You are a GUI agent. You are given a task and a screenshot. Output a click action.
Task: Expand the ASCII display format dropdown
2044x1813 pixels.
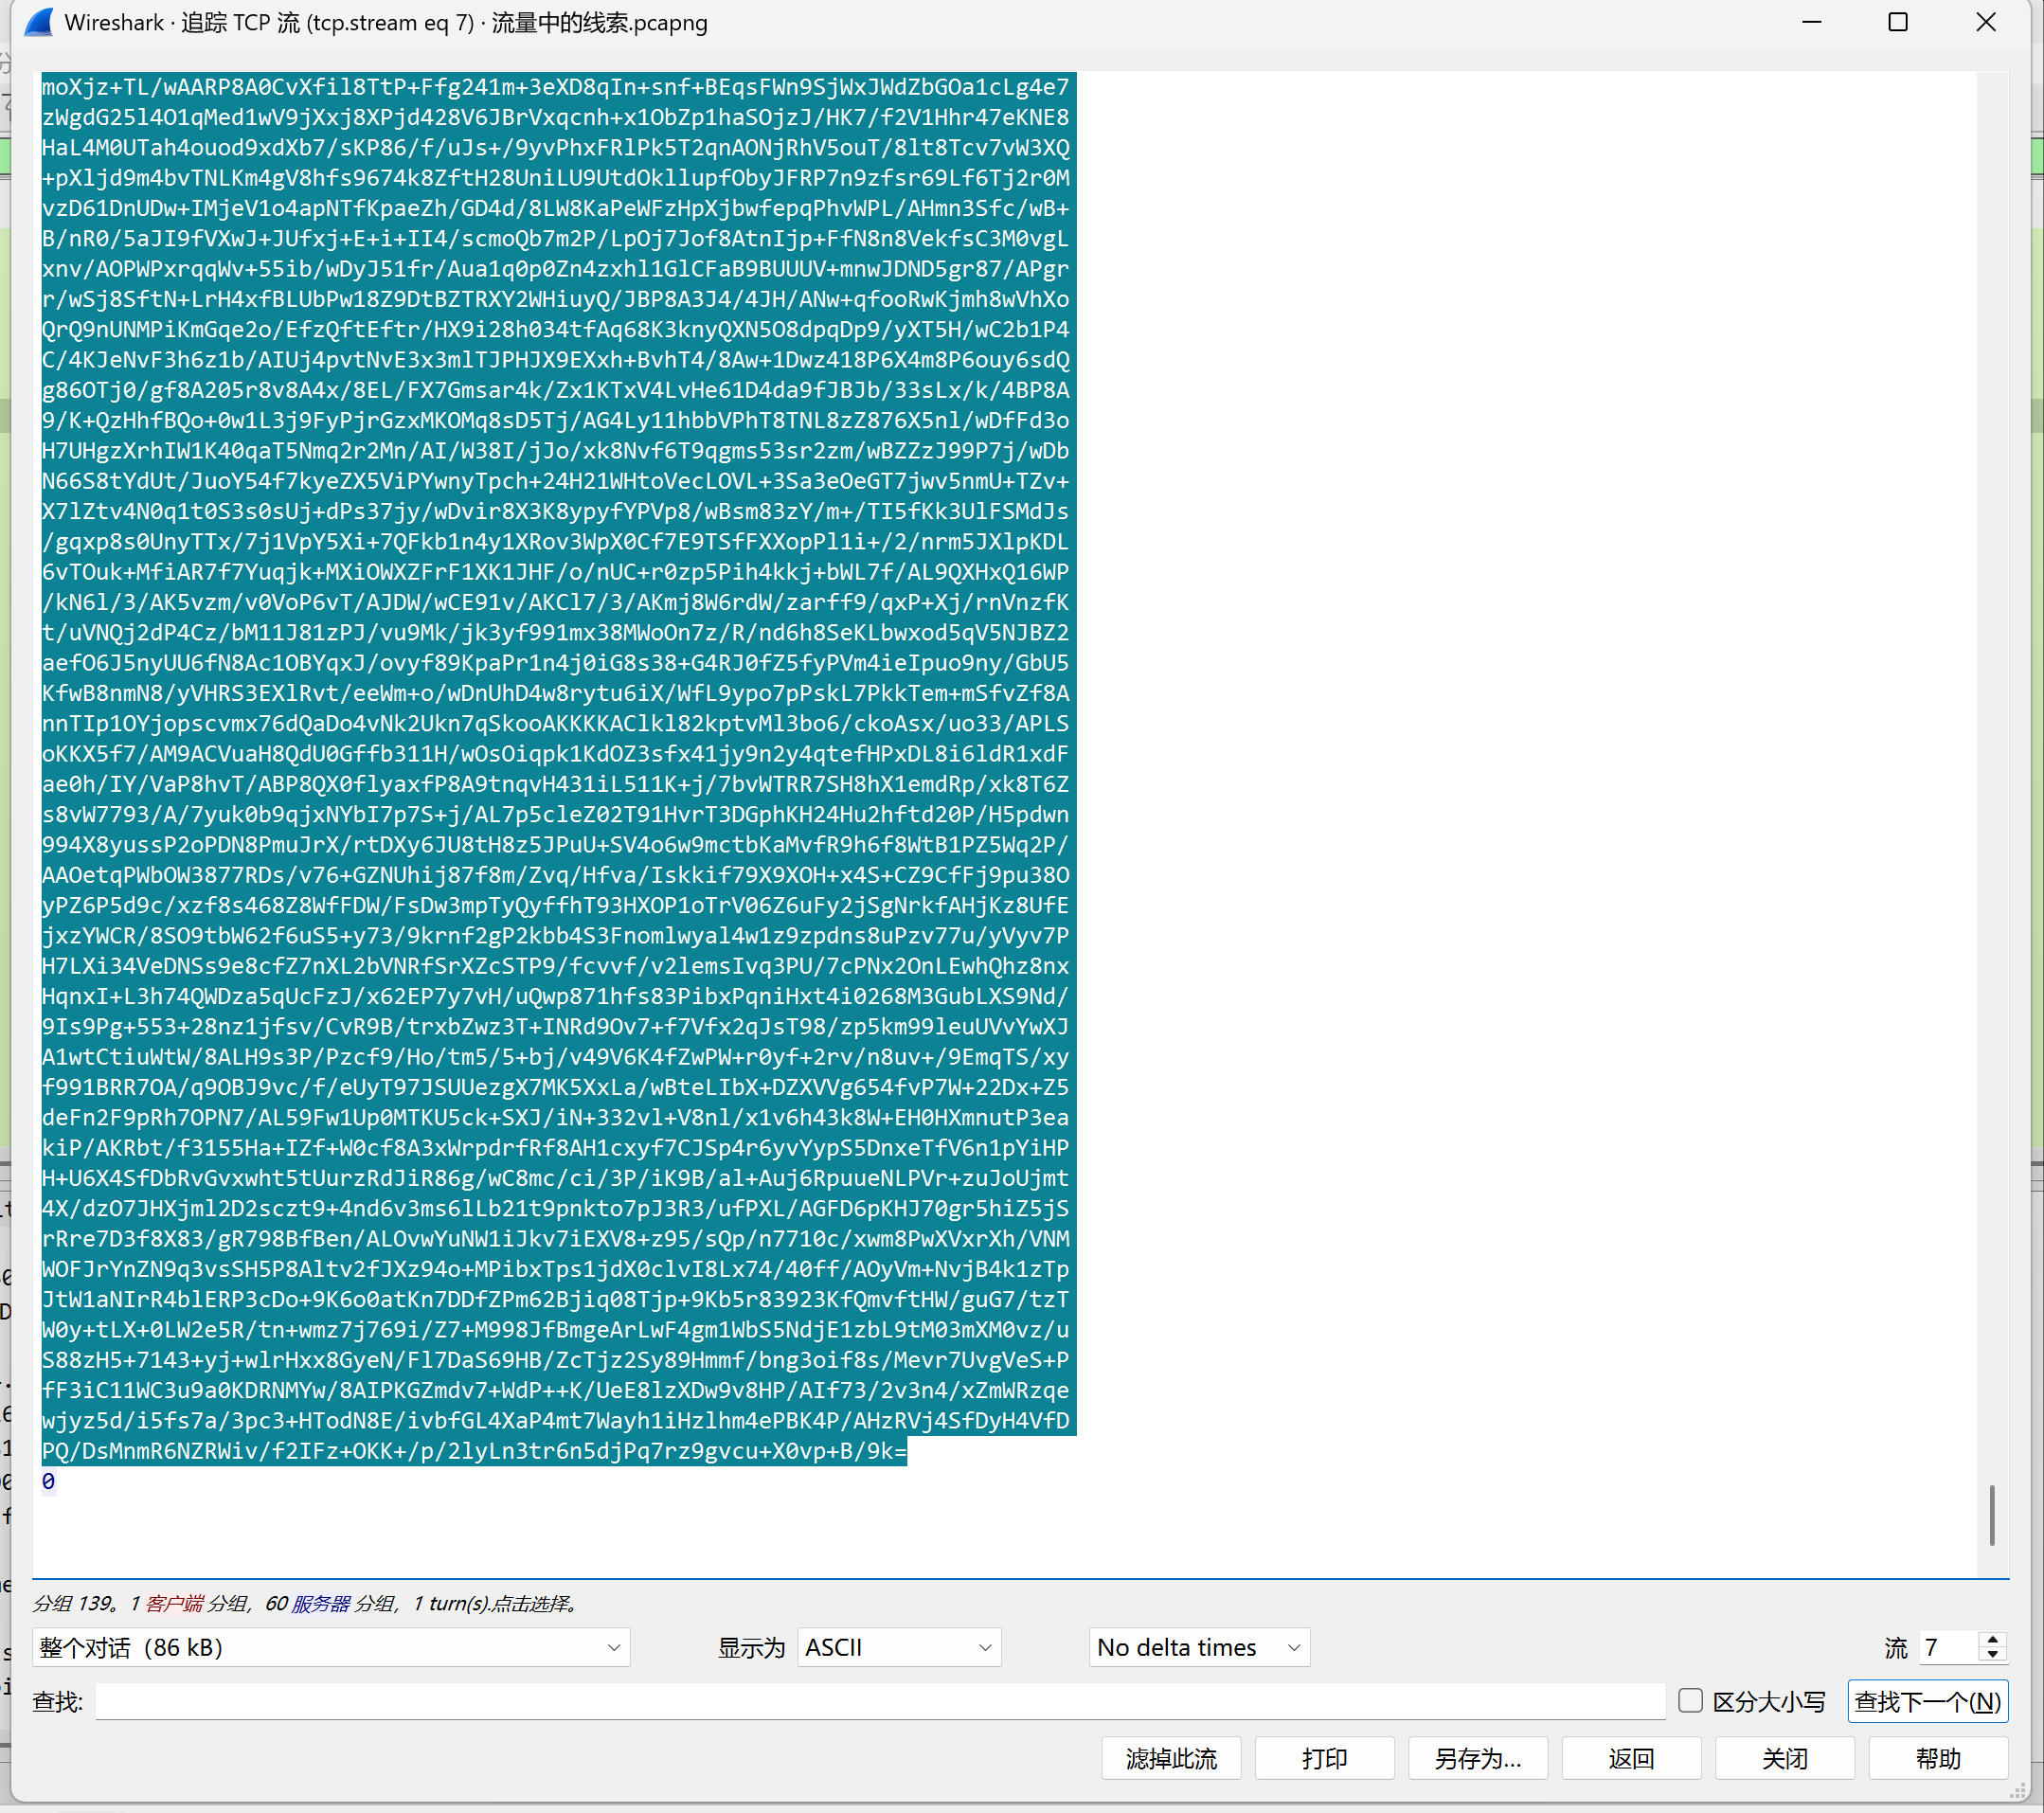click(898, 1647)
